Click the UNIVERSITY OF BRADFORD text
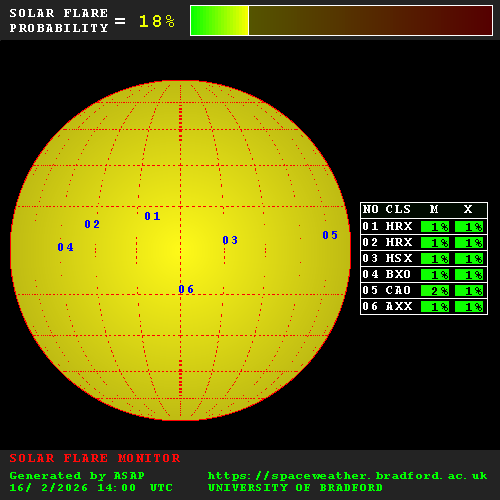This screenshot has width=500, height=500. point(295,488)
